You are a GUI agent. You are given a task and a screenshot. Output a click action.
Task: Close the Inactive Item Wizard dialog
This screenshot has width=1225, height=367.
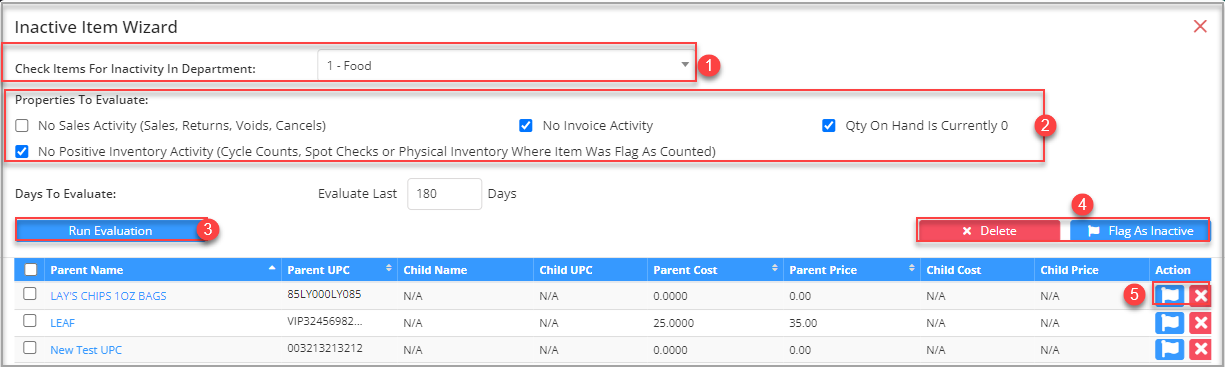[1200, 26]
